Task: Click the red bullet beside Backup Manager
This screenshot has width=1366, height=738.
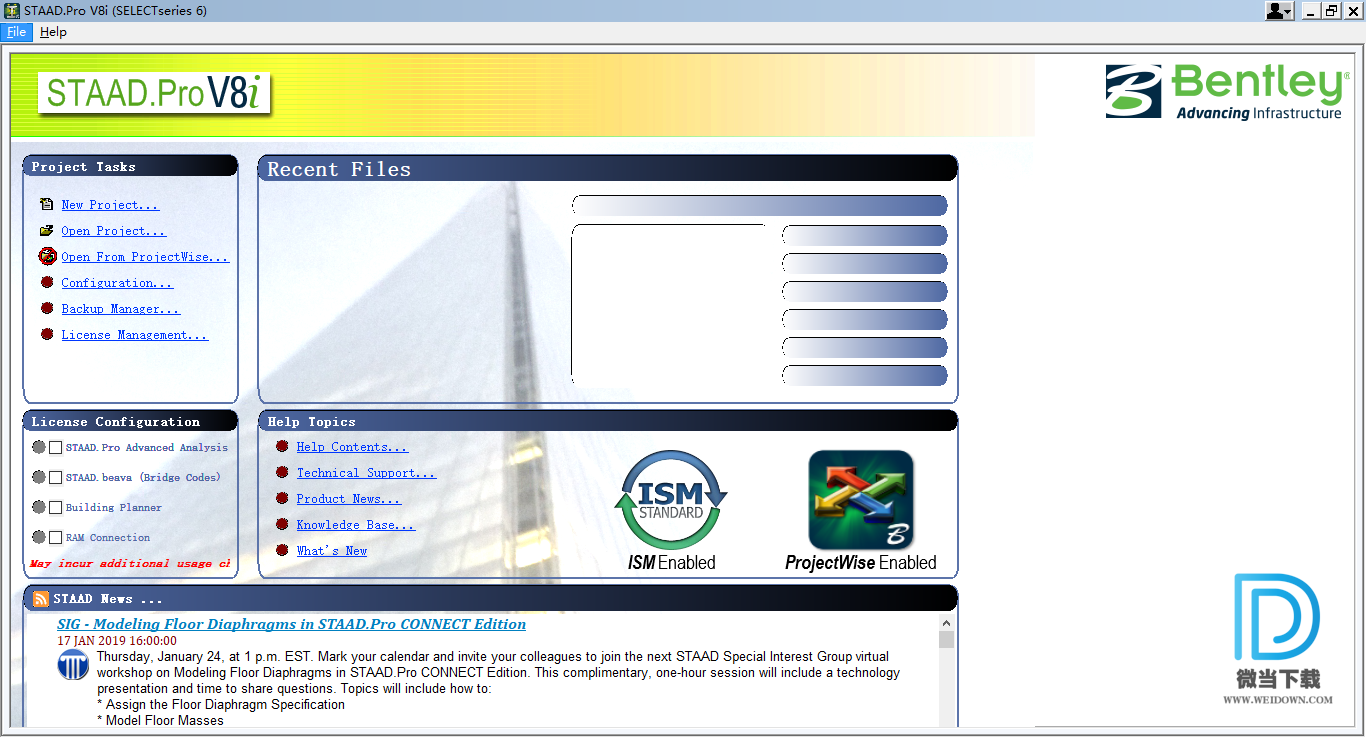Action: point(47,309)
